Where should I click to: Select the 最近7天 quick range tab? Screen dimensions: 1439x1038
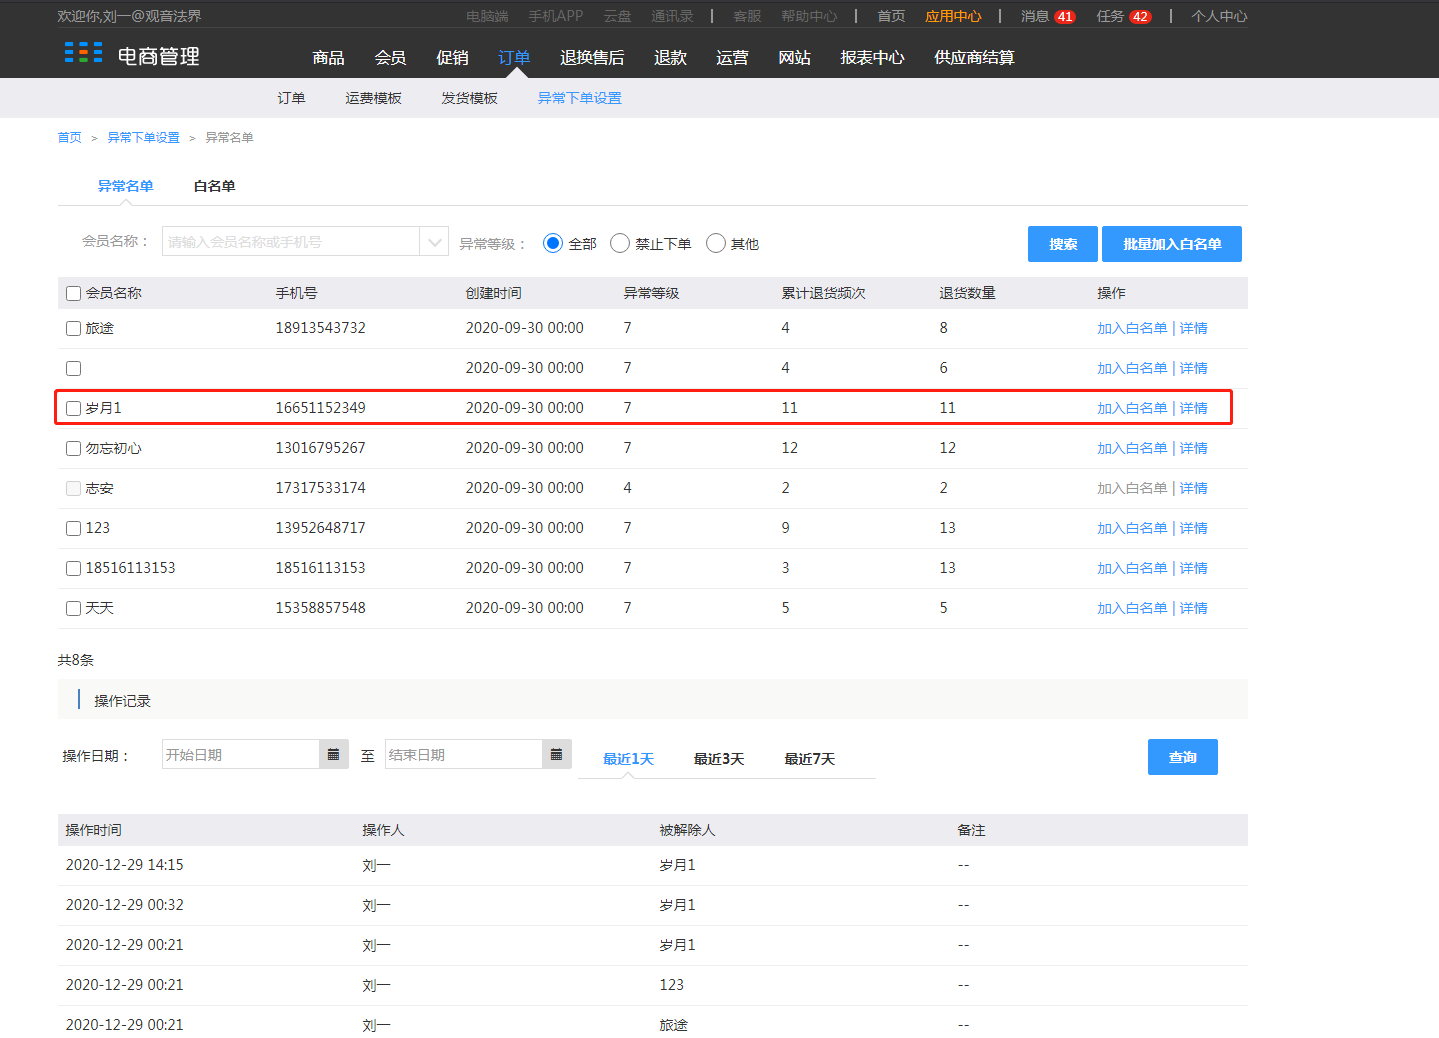tap(809, 759)
